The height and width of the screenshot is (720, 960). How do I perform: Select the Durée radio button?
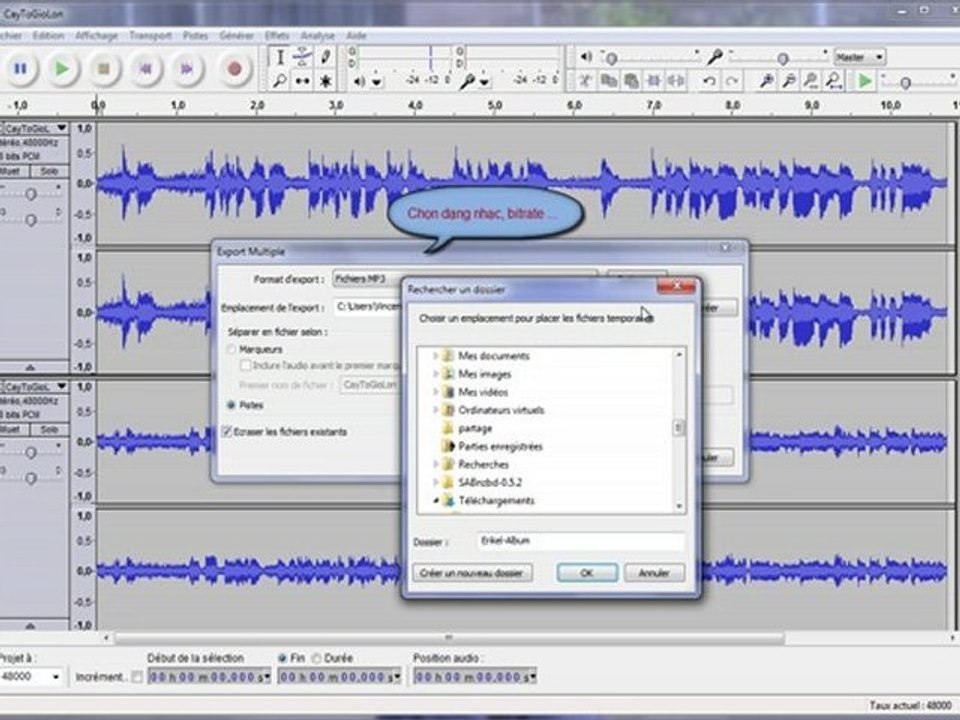(x=317, y=658)
